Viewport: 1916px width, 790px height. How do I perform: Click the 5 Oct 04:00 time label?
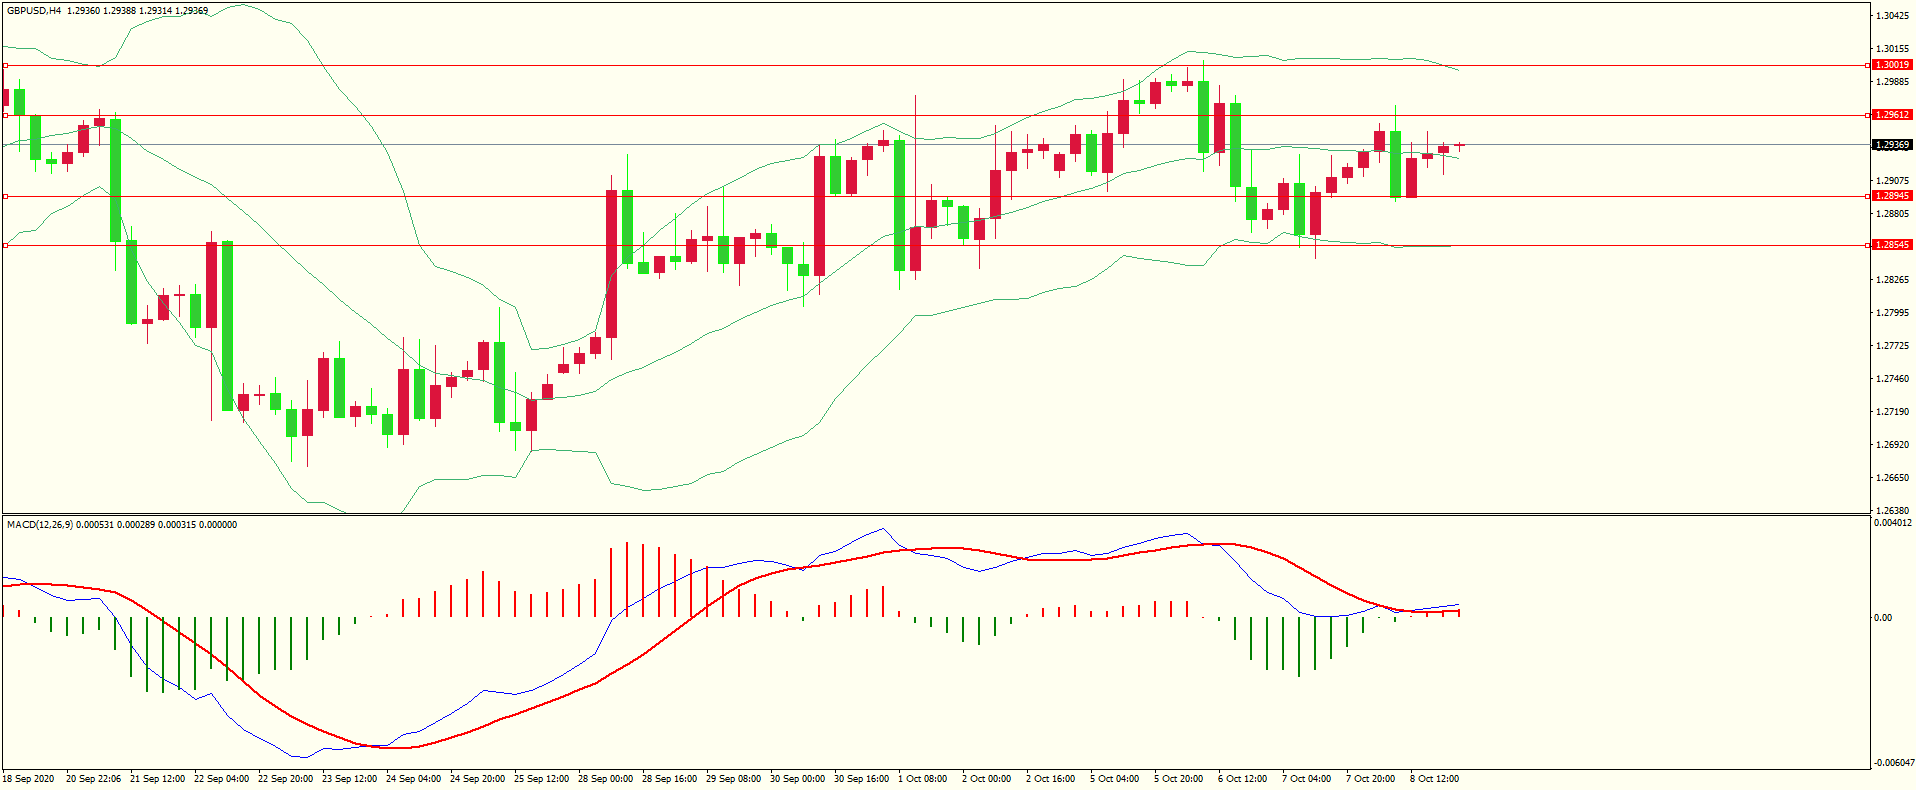tap(1115, 779)
